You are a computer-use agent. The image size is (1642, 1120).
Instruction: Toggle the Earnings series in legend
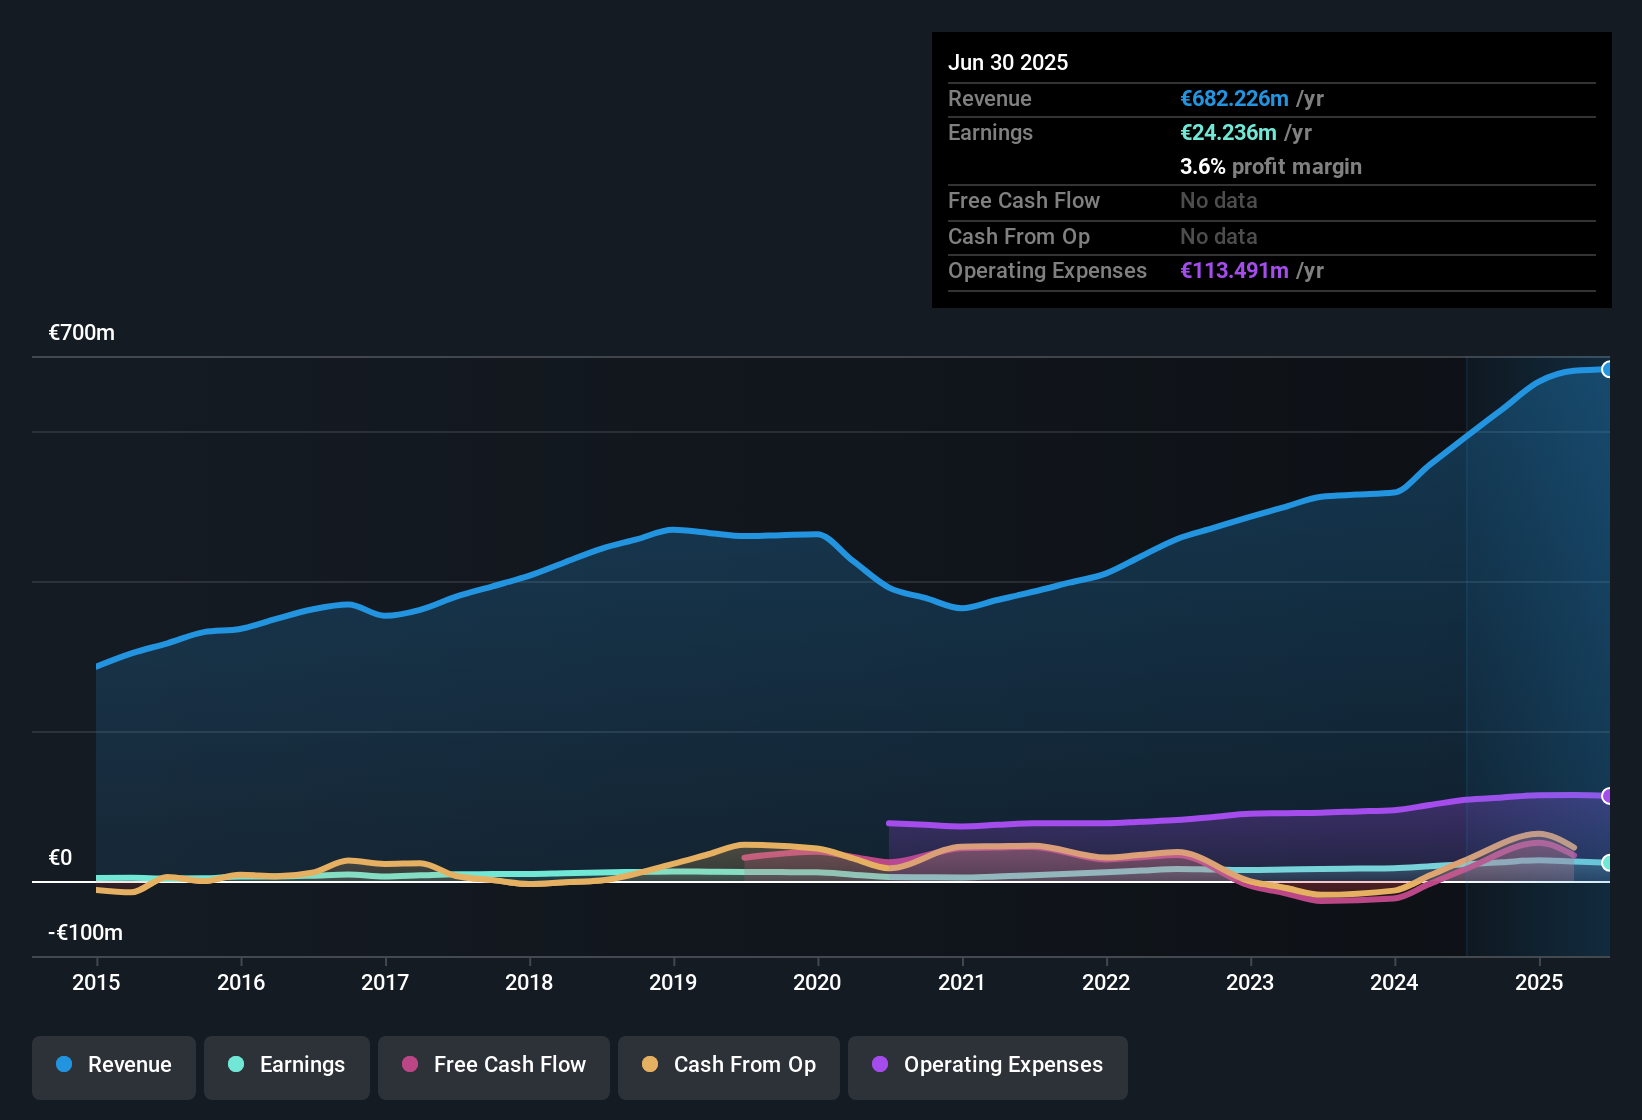[x=287, y=1065]
